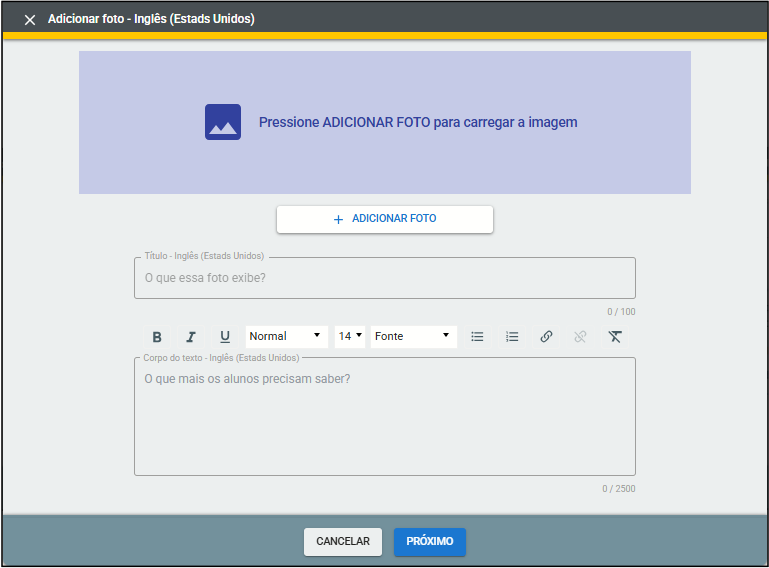Click the image upload preview area
The height and width of the screenshot is (568, 769).
click(x=384, y=160)
